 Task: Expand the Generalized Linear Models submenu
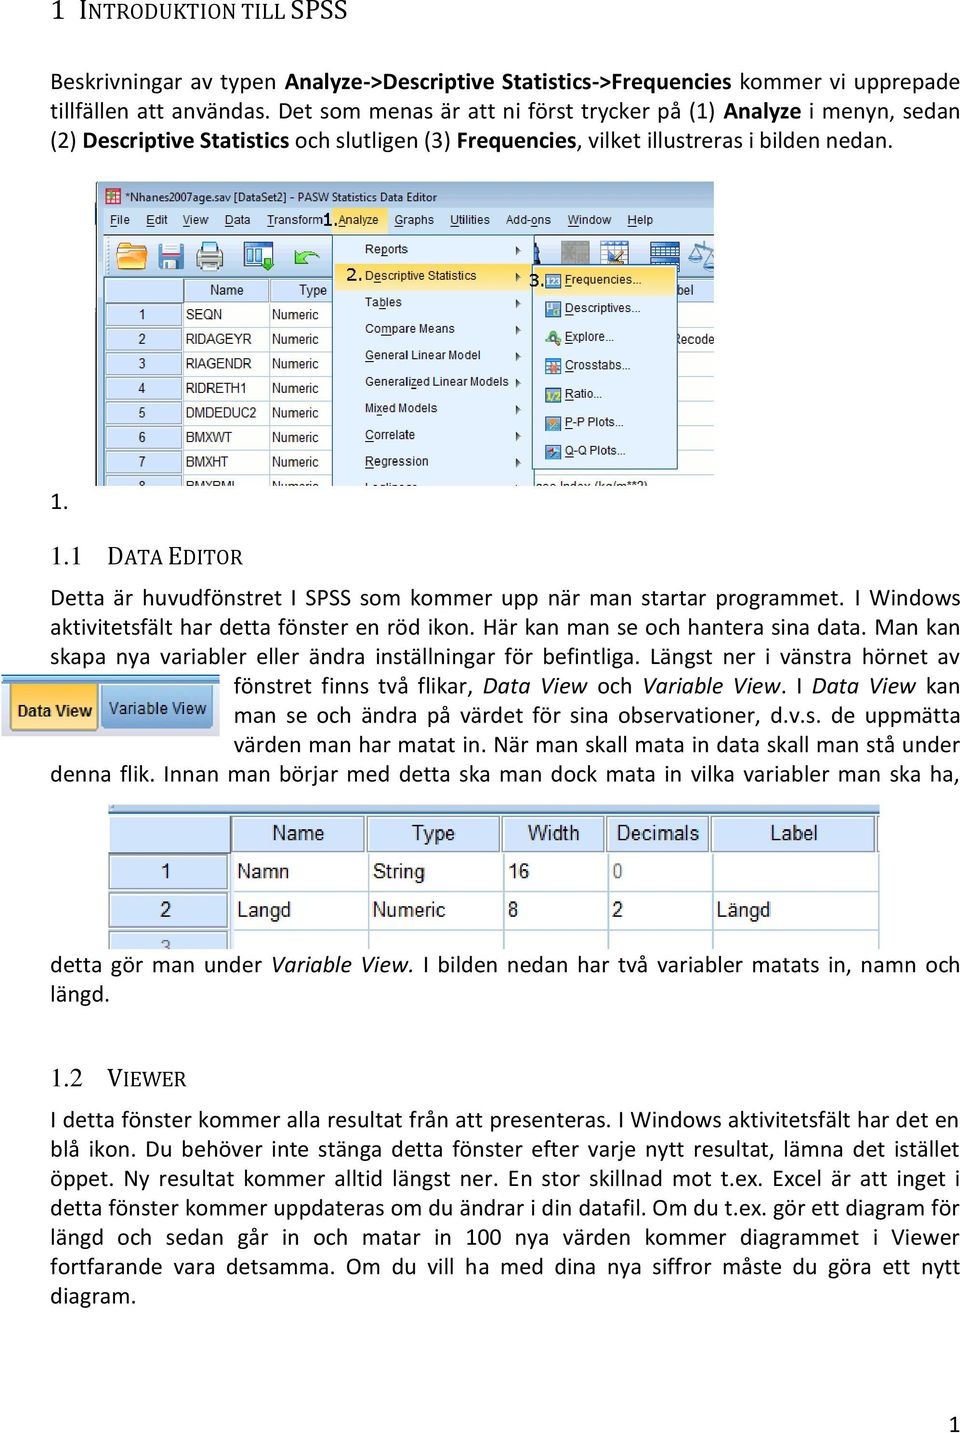[x=432, y=382]
